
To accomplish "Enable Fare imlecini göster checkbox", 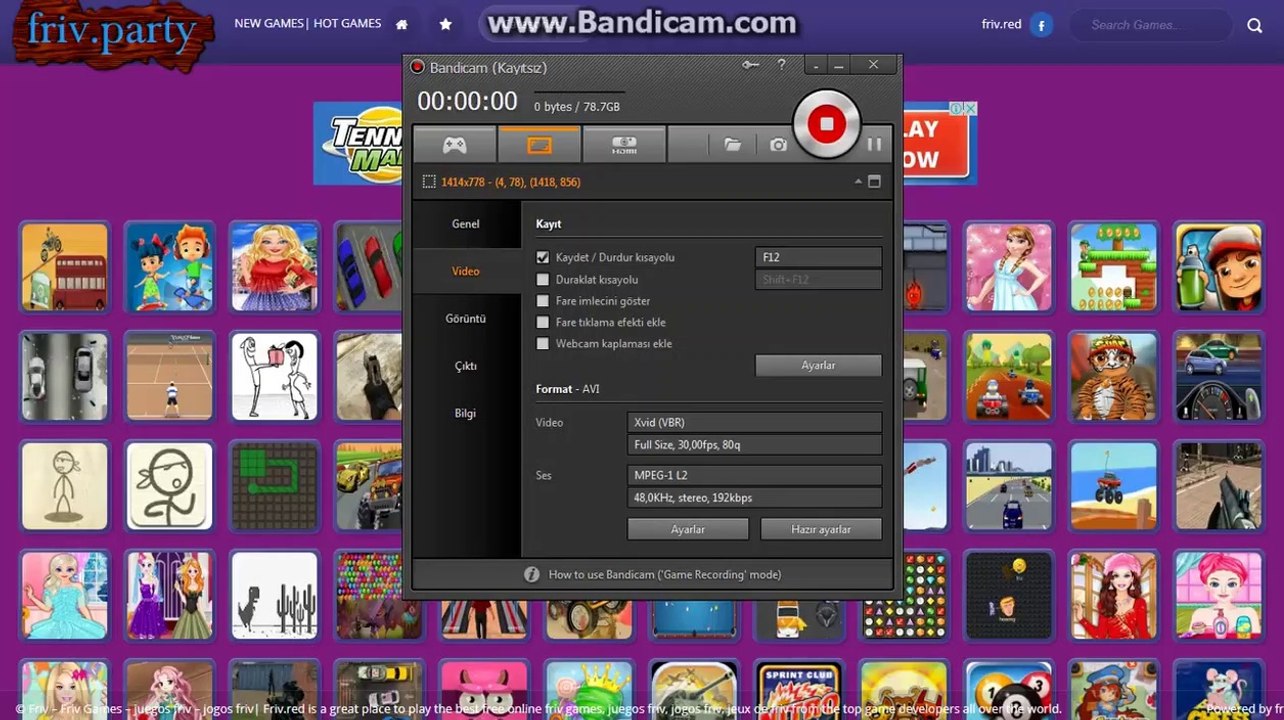I will (x=543, y=301).
